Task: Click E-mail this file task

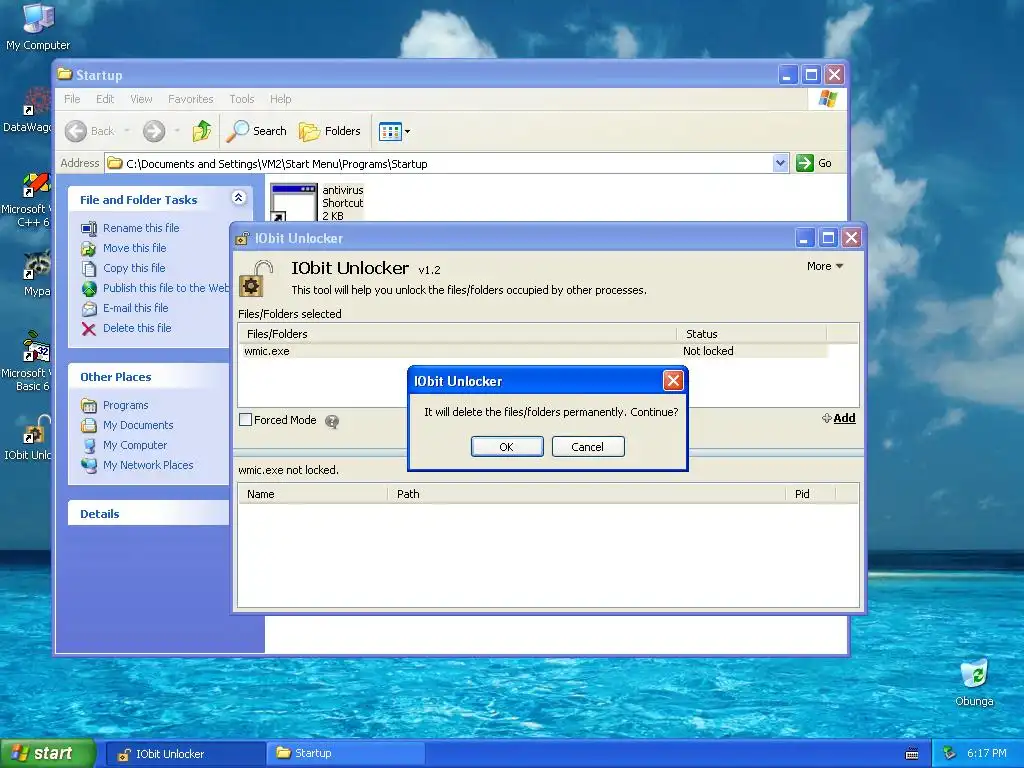Action: (125, 308)
